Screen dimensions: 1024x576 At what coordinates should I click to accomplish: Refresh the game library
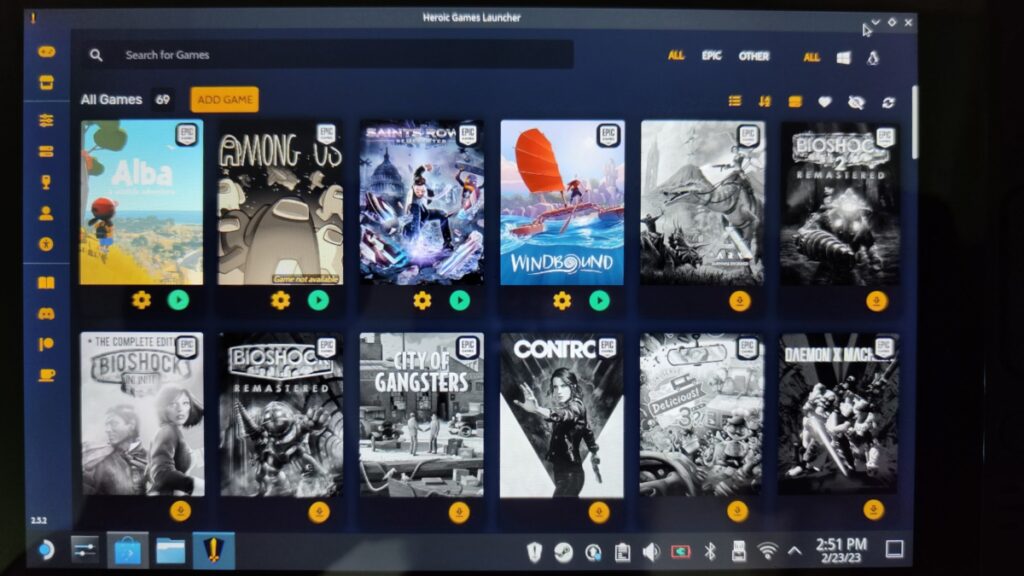coord(887,101)
